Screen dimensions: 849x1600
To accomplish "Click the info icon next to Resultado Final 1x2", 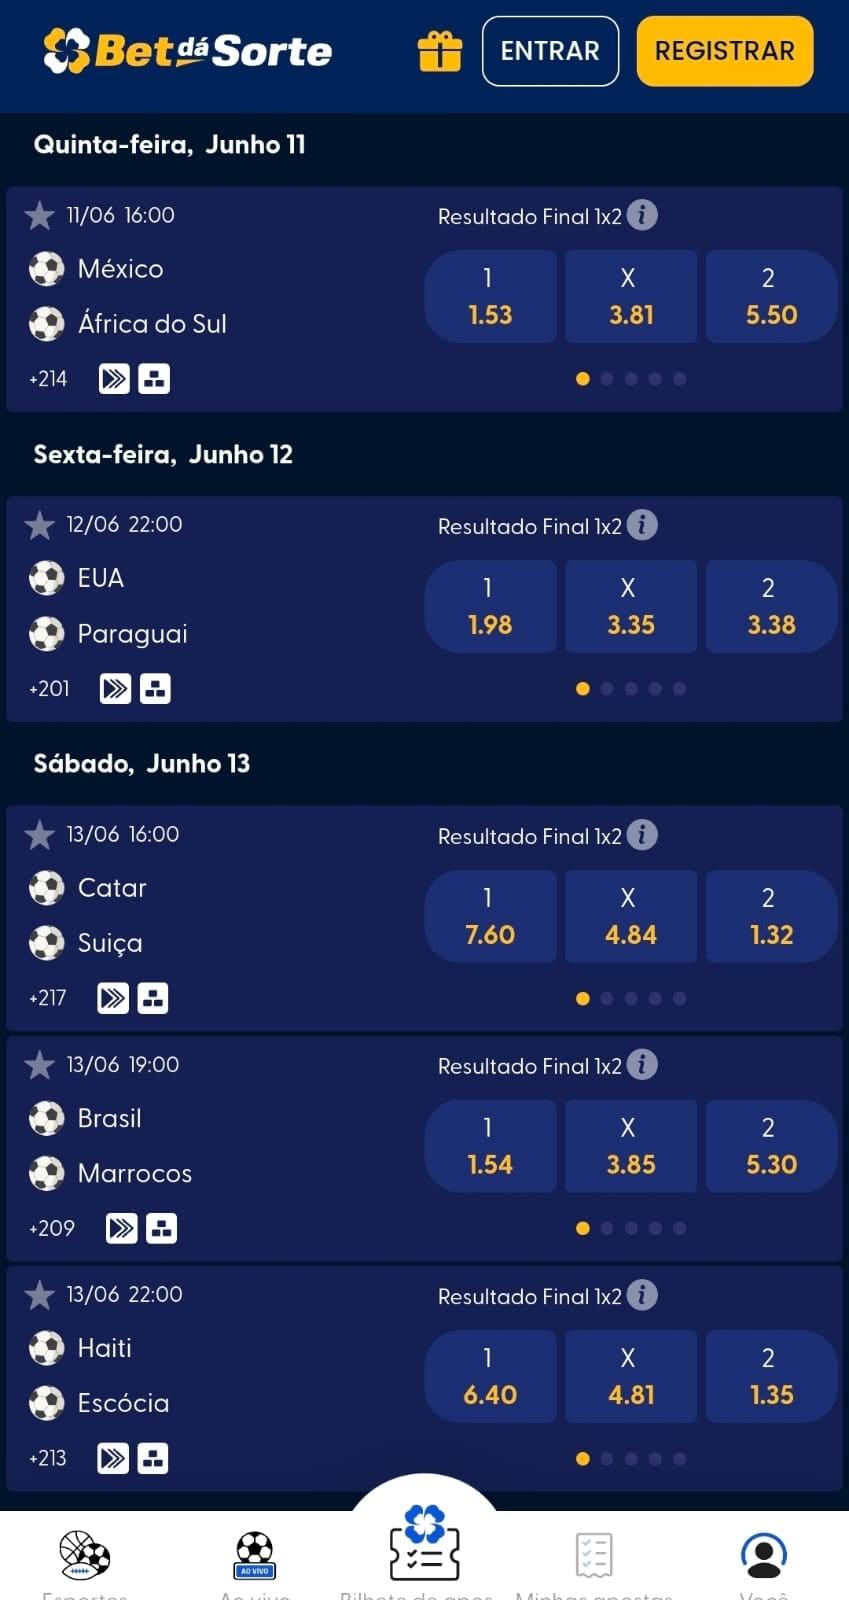I will tap(641, 216).
